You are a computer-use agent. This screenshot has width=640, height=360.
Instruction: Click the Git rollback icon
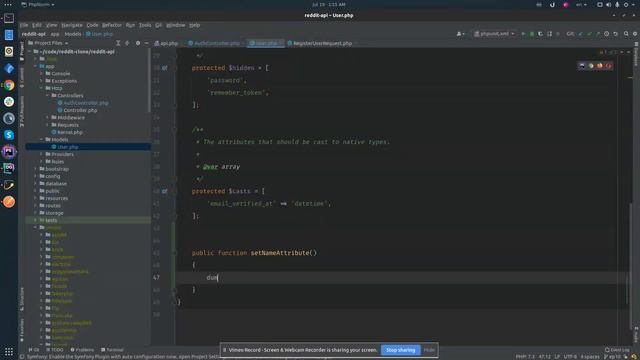(616, 34)
